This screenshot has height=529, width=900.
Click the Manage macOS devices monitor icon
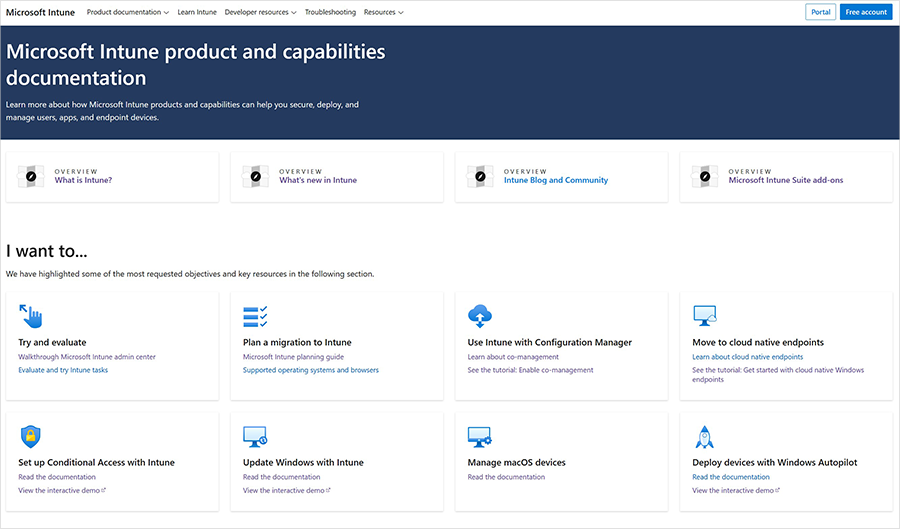click(480, 437)
